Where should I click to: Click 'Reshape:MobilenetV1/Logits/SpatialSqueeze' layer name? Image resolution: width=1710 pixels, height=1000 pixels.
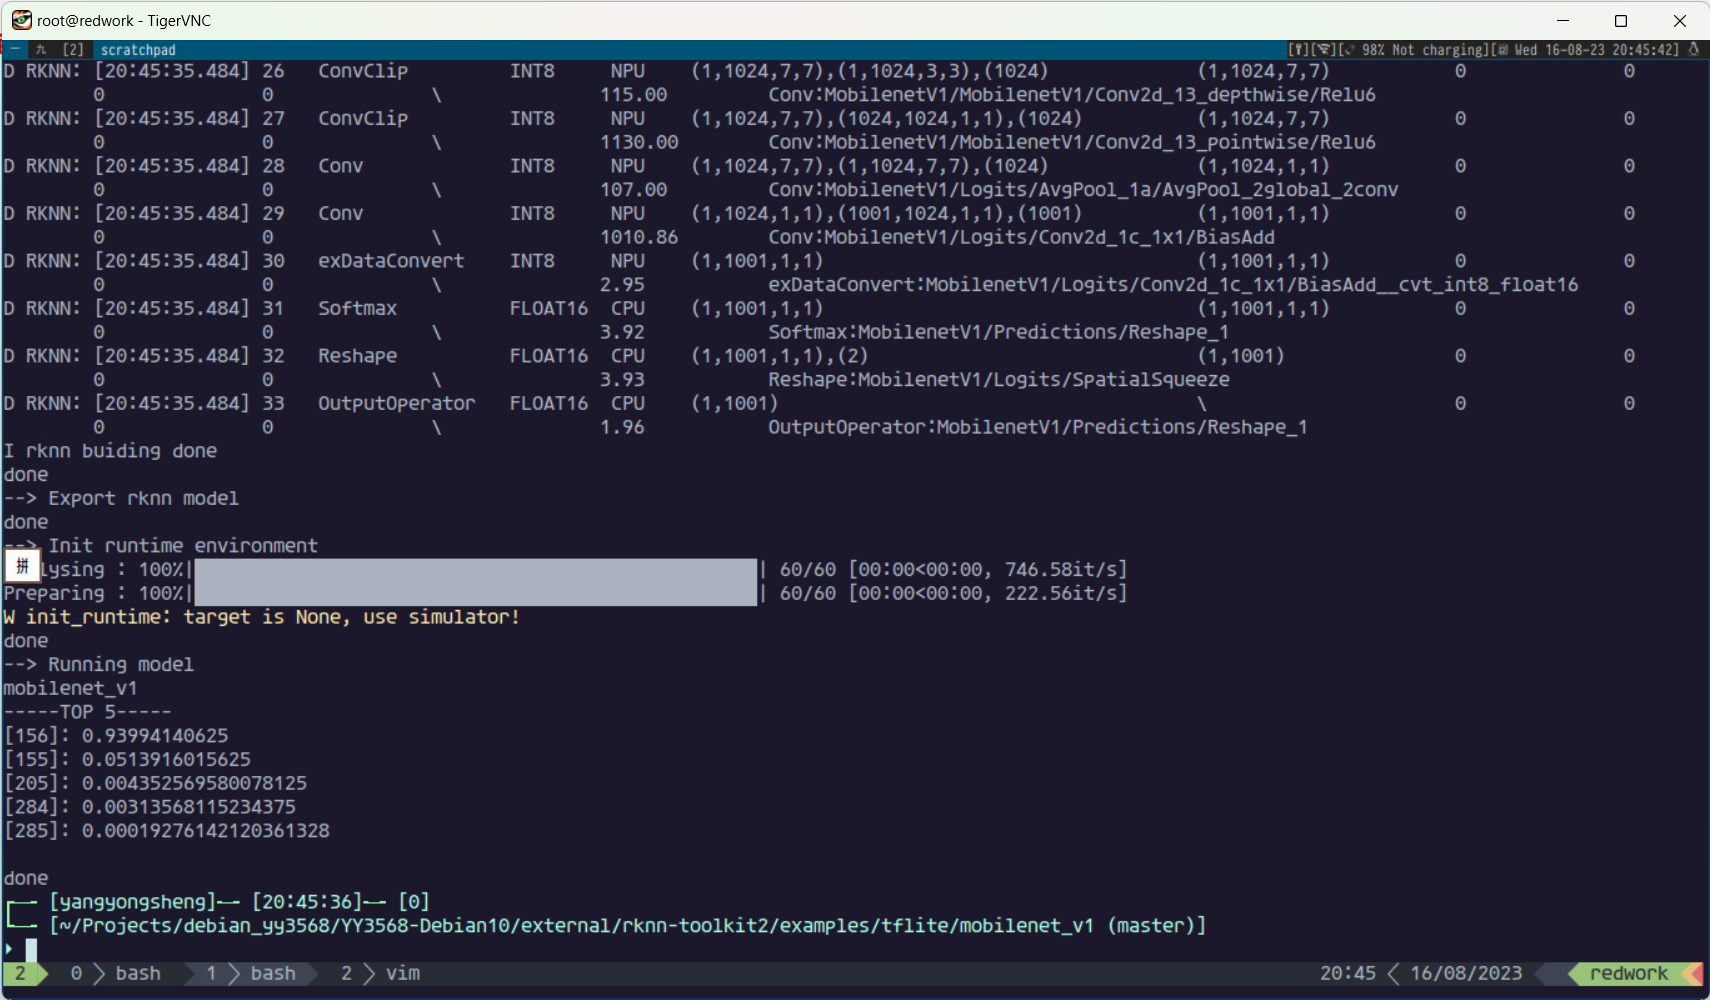(x=999, y=380)
